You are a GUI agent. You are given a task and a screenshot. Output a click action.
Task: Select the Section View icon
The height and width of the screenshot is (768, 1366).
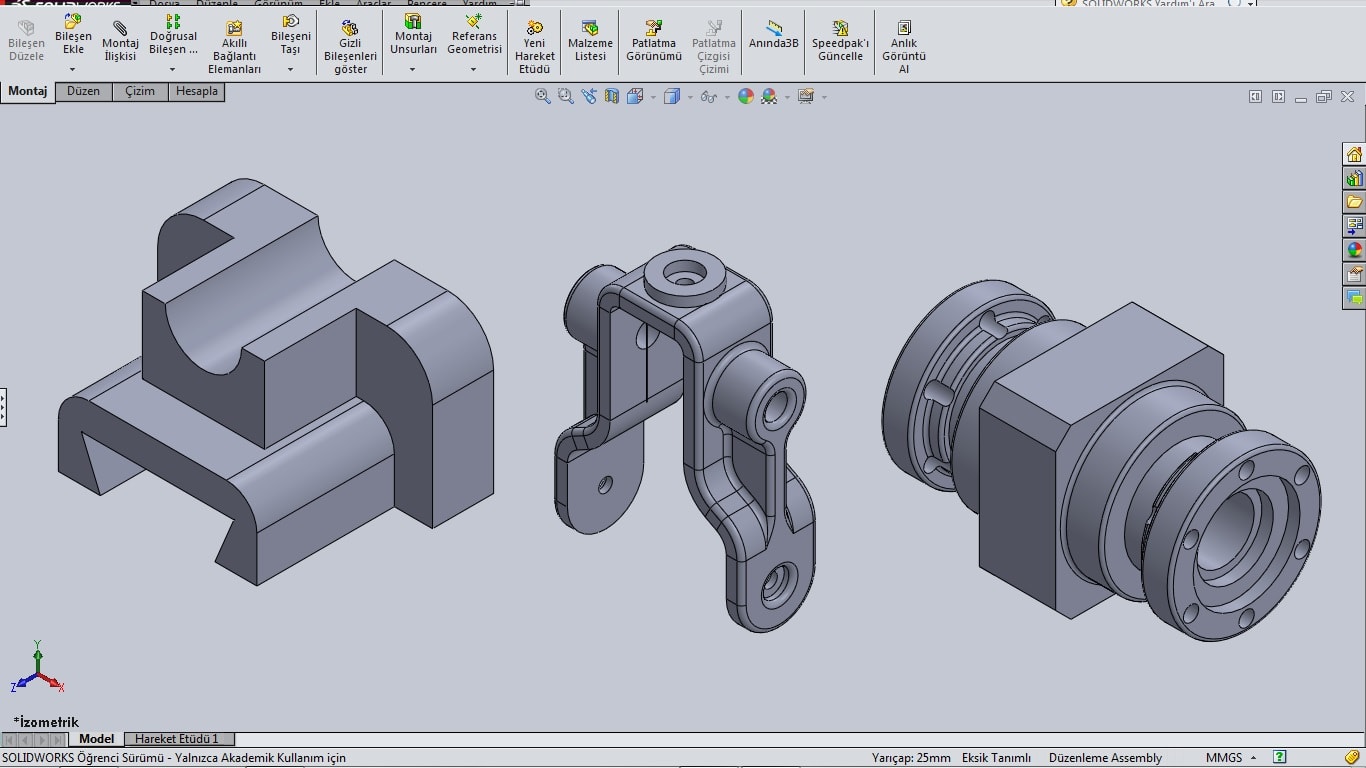pos(611,96)
